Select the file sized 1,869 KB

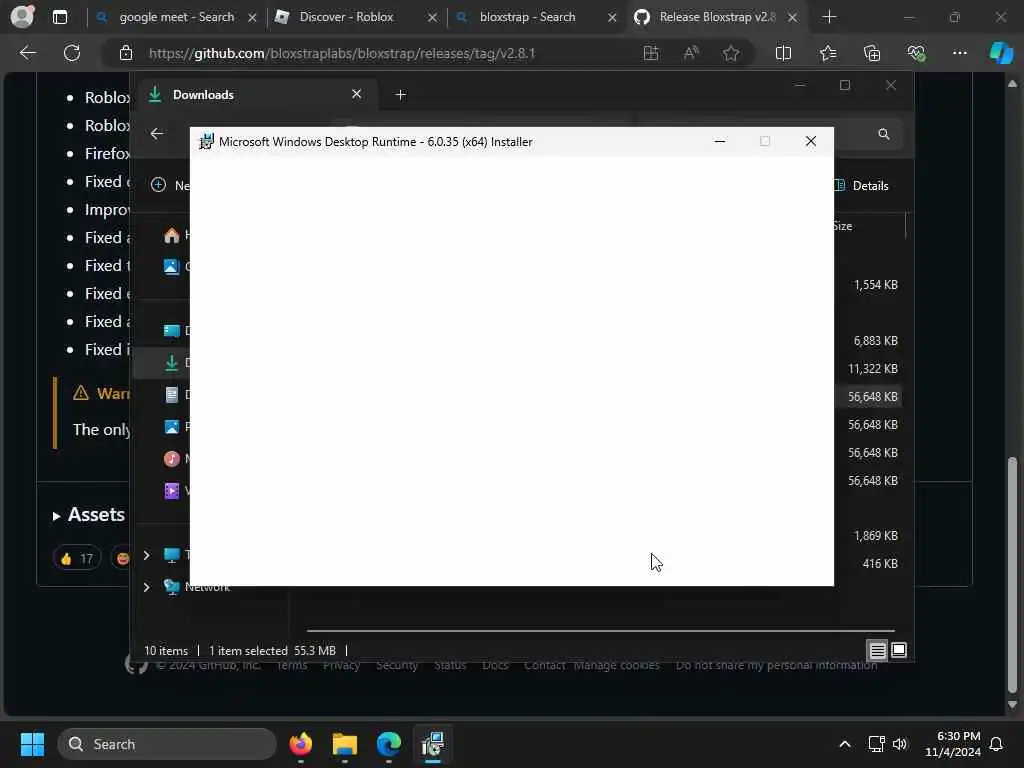click(875, 536)
